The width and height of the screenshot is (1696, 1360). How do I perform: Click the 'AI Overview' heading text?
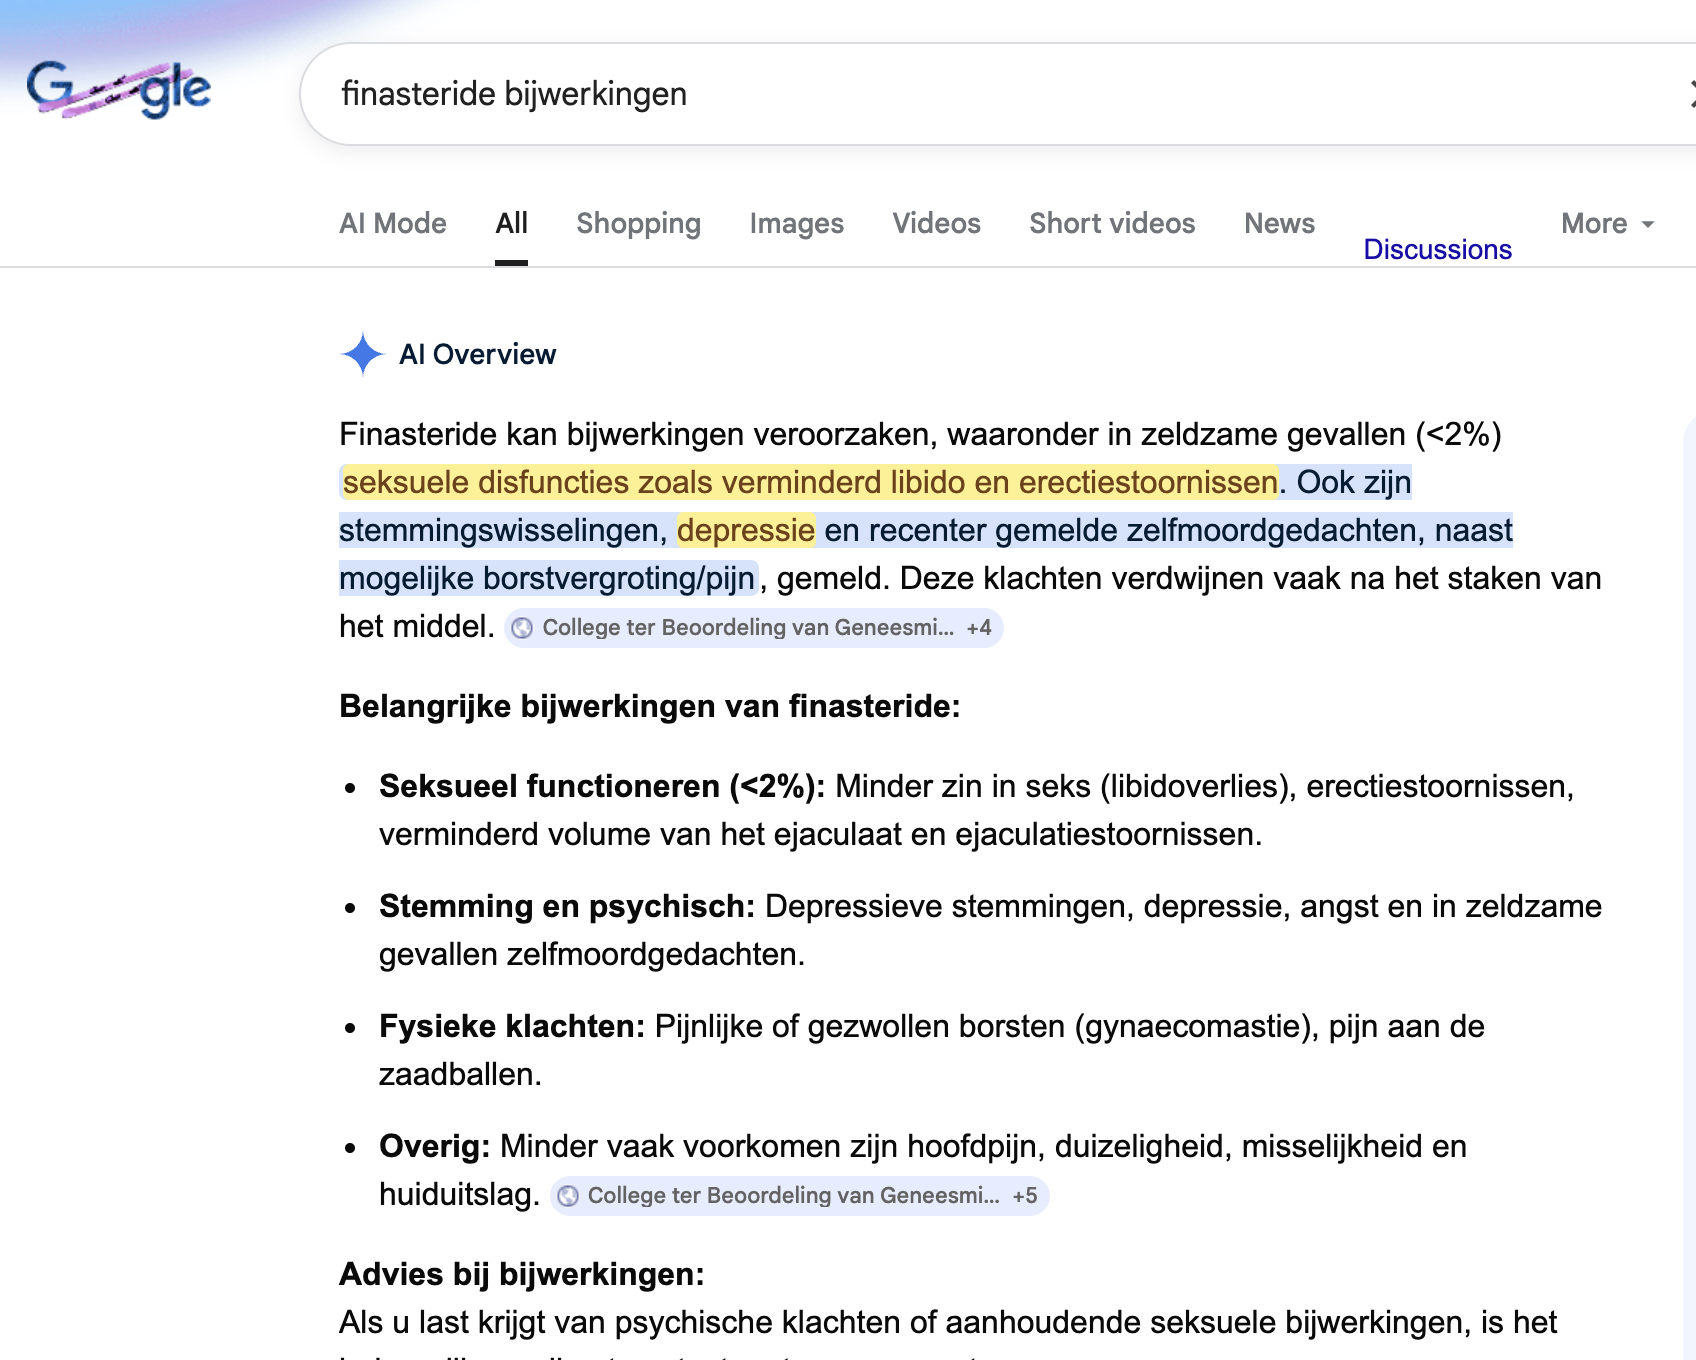[477, 354]
